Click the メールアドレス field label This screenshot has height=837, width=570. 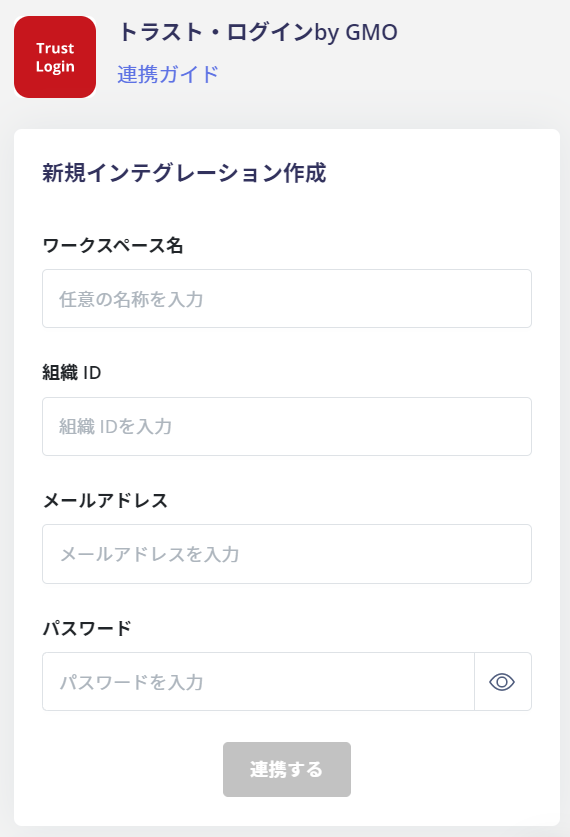point(105,501)
